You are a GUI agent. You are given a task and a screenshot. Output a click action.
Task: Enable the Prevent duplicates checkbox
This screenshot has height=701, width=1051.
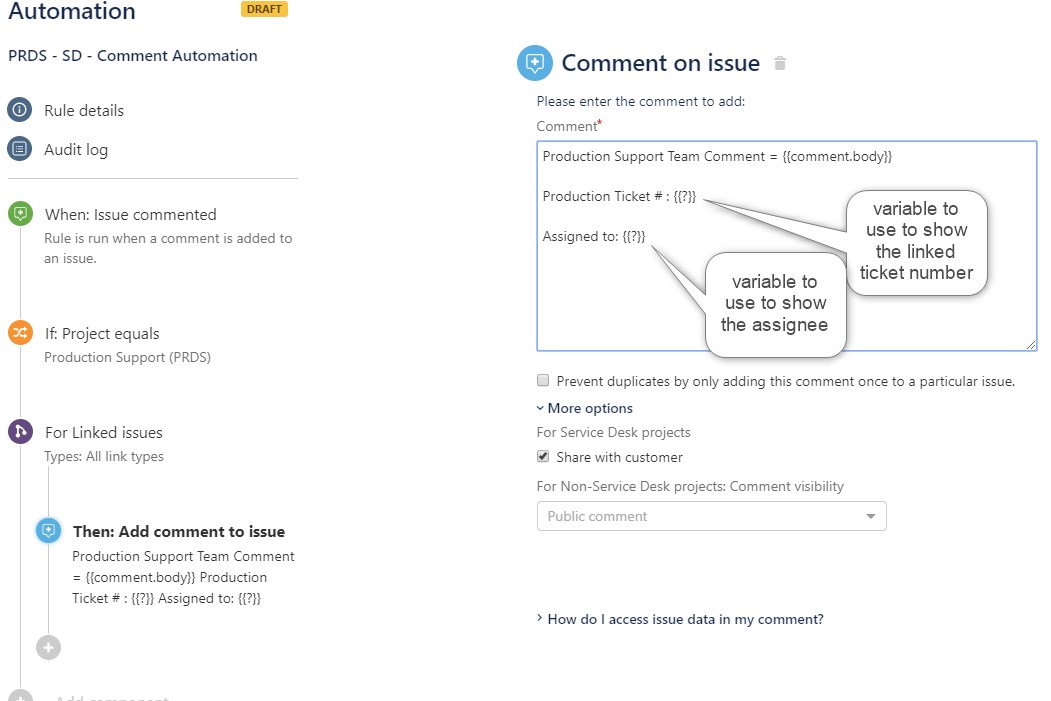pyautogui.click(x=543, y=380)
